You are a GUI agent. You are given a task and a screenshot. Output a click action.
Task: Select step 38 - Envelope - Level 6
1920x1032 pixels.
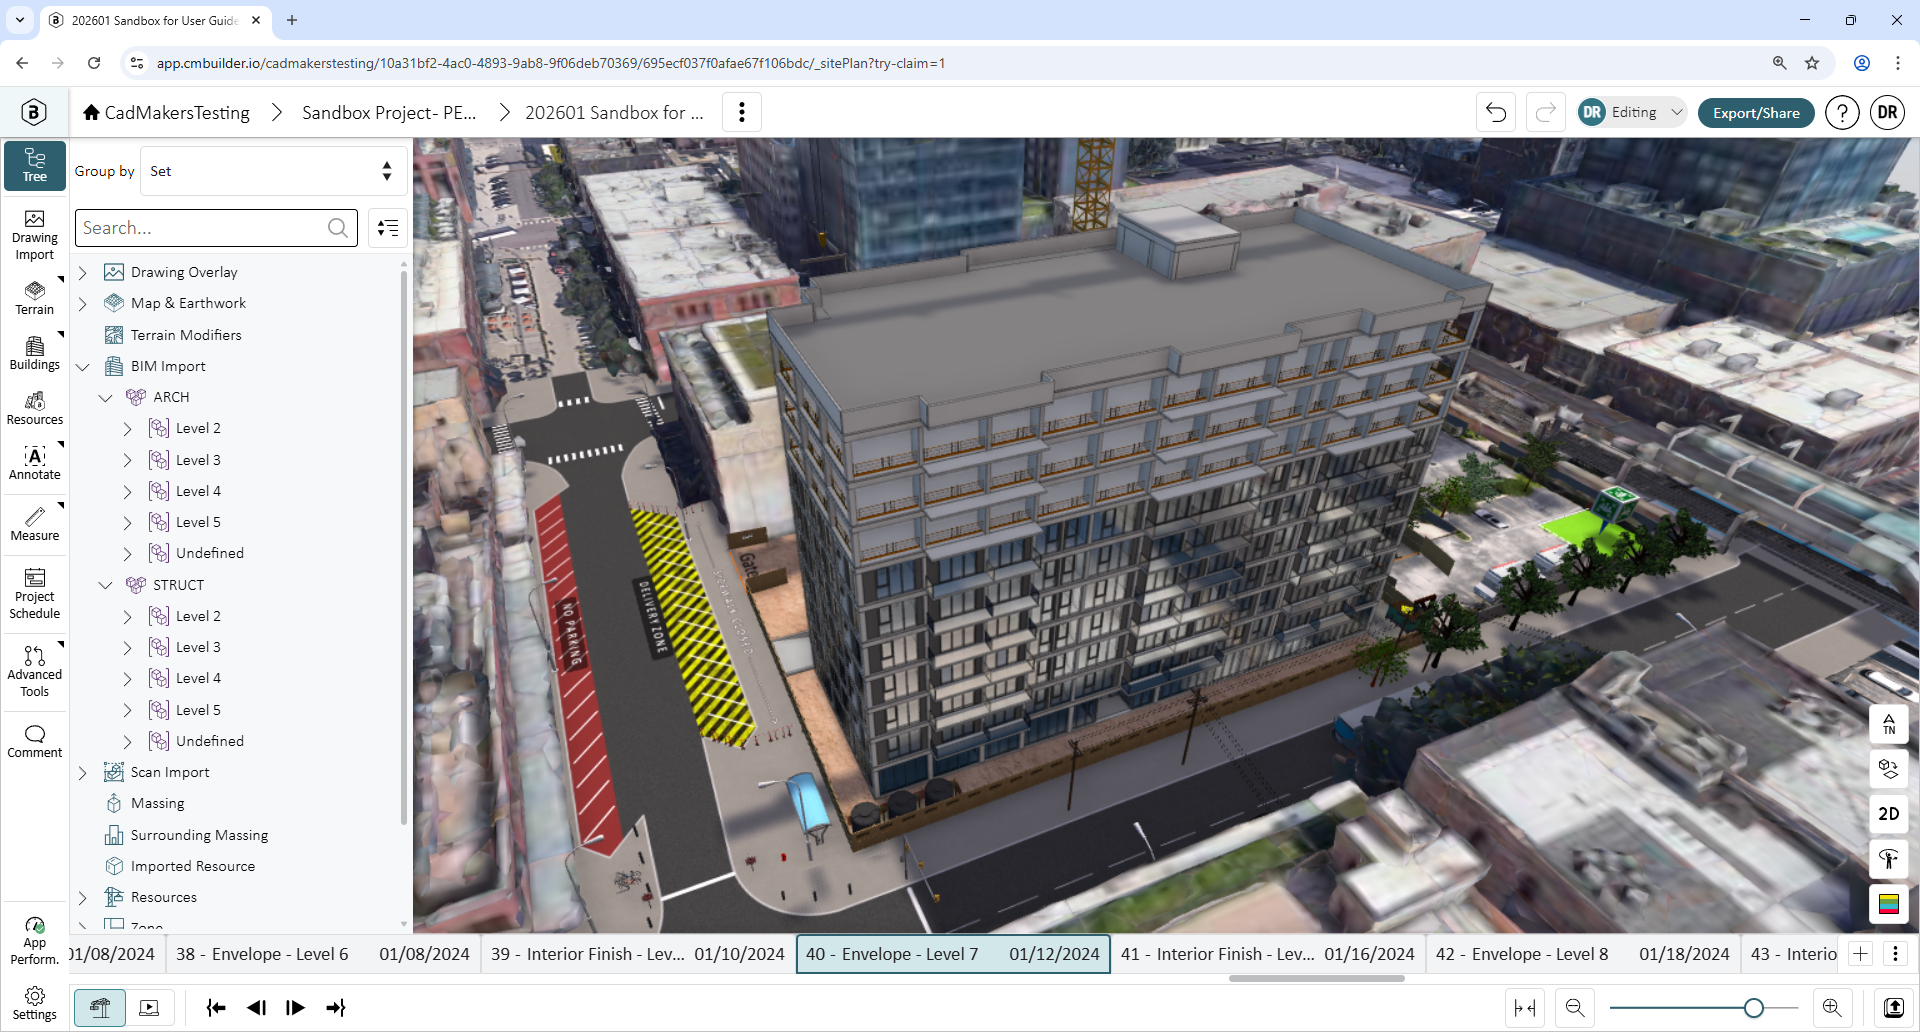(322, 954)
